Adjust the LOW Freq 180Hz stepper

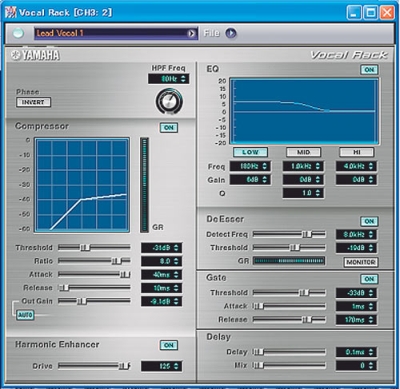tap(265, 166)
